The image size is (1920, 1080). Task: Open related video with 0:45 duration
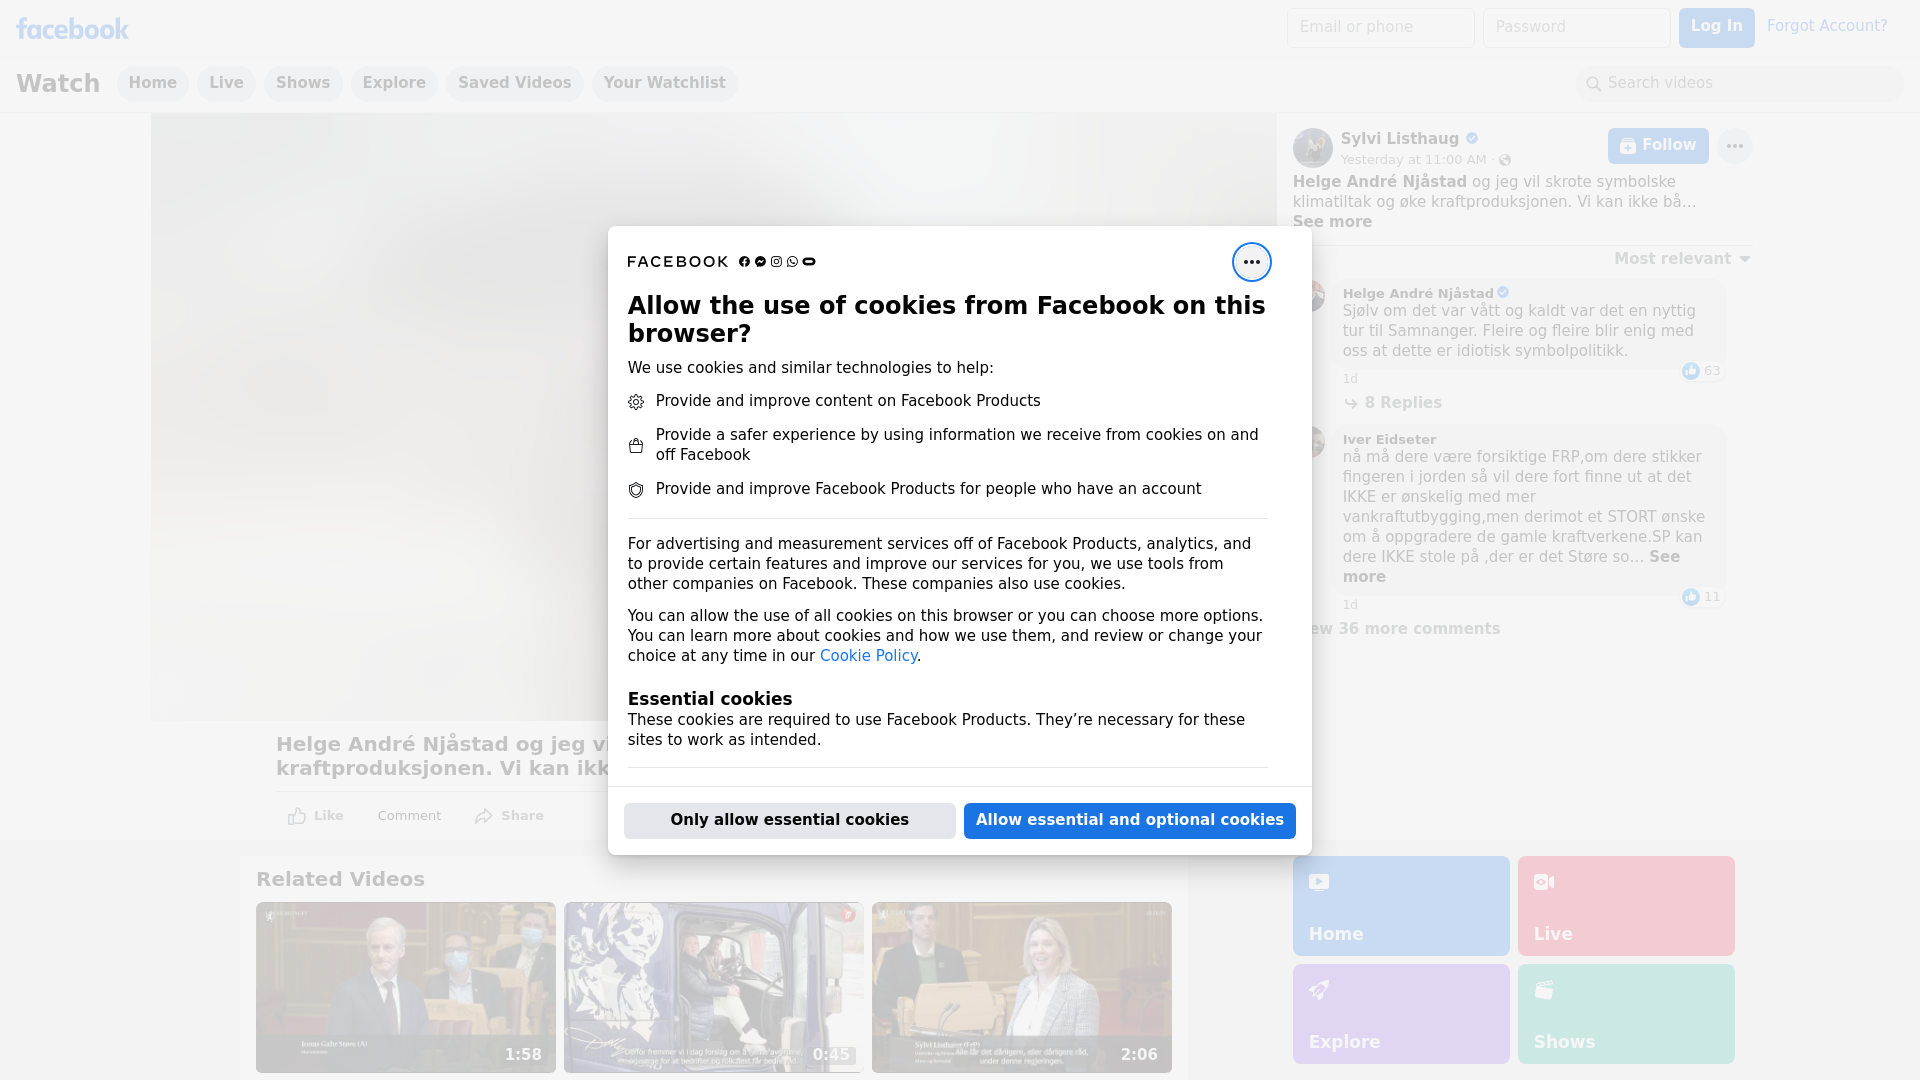click(x=714, y=988)
